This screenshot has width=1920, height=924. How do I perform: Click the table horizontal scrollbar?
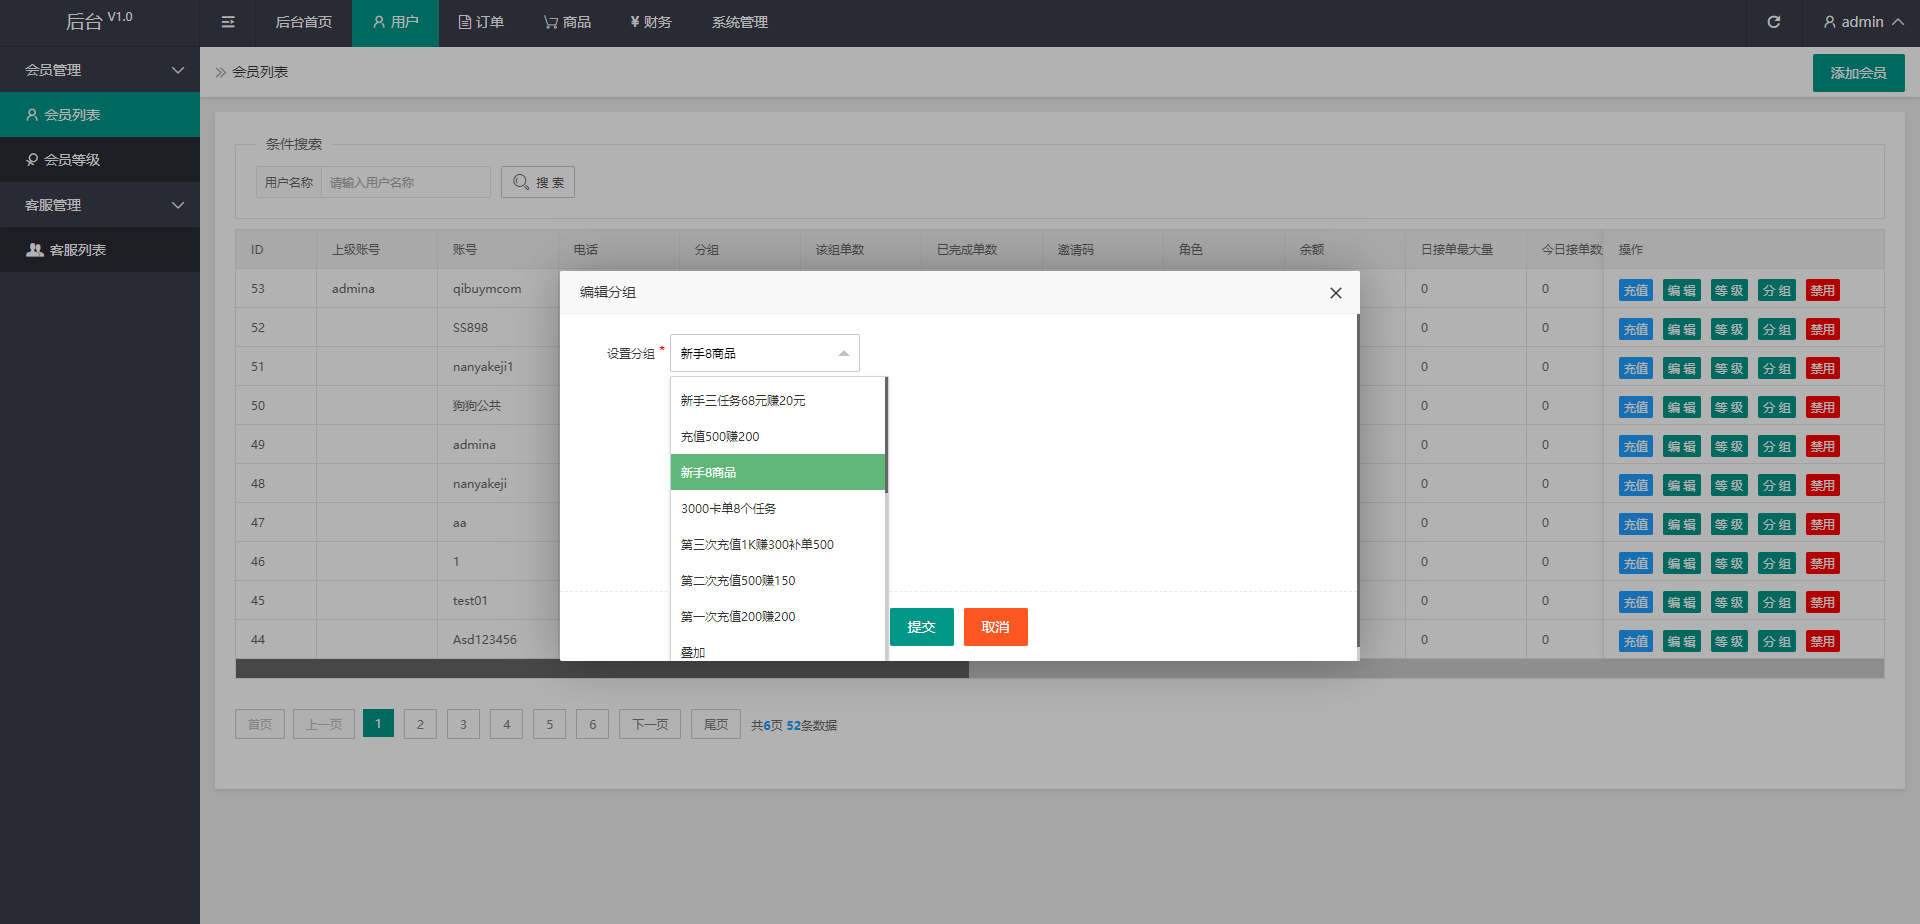(x=602, y=669)
